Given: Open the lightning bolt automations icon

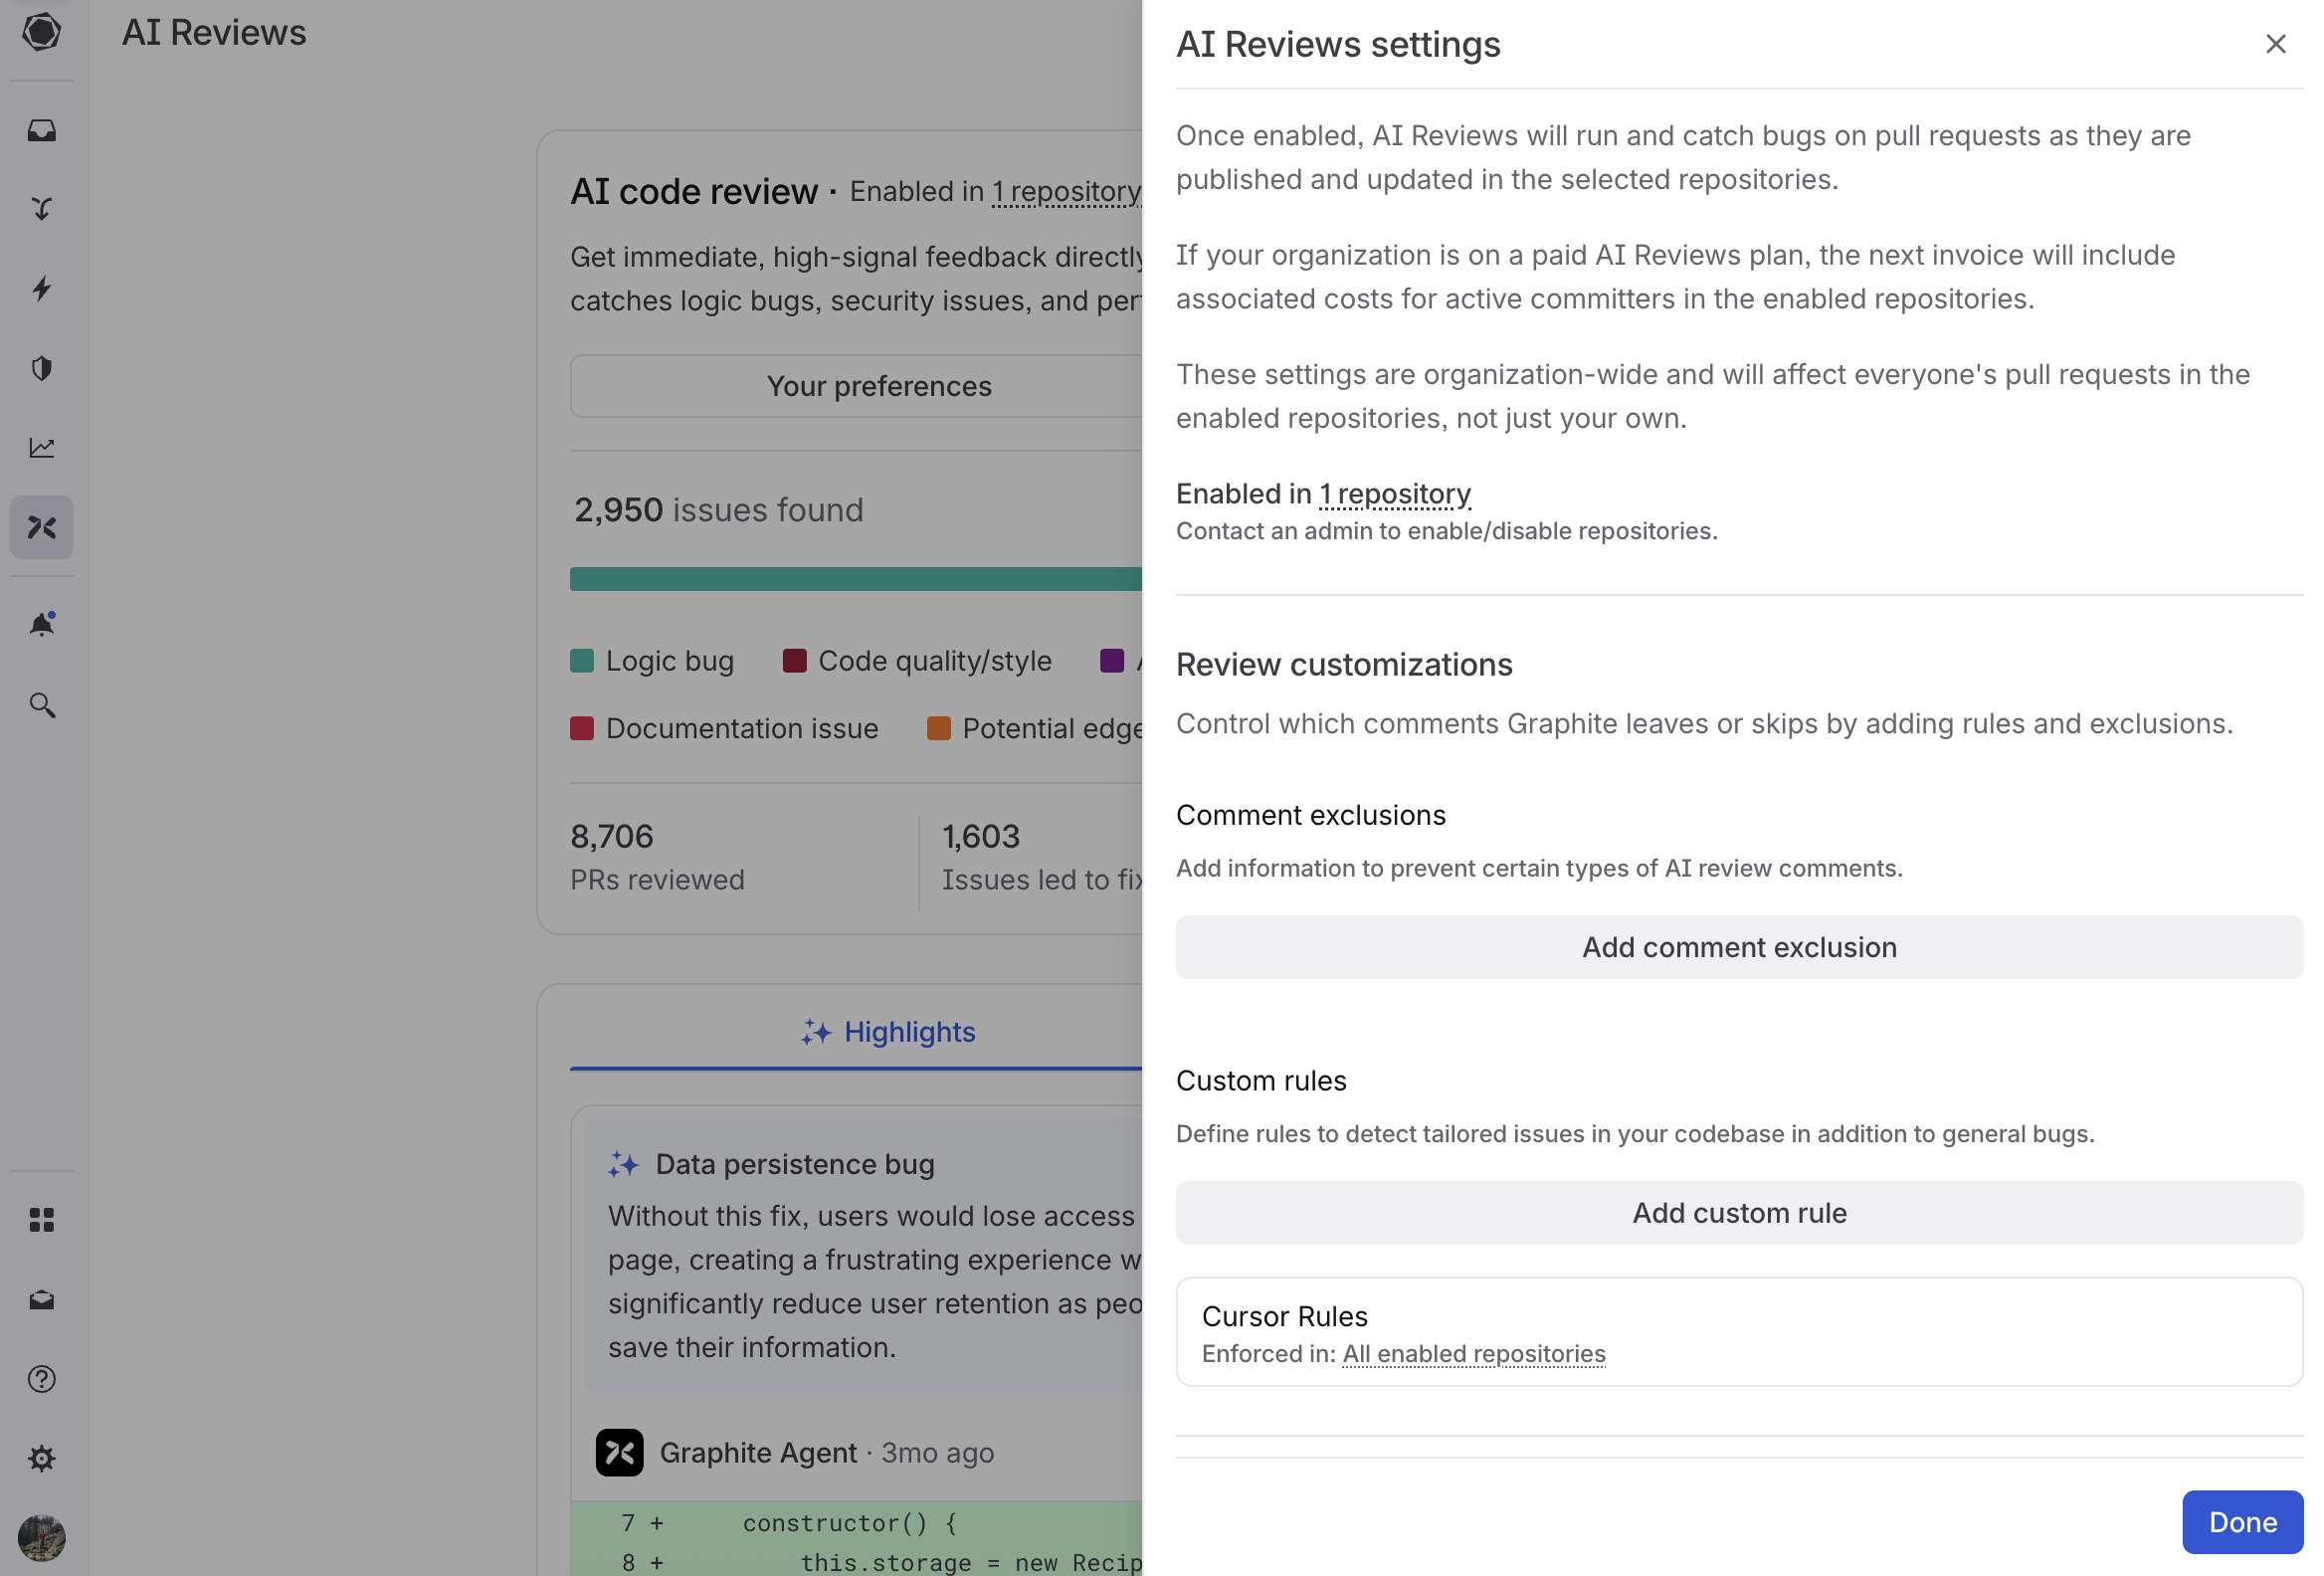Looking at the screenshot, I should point(41,289).
